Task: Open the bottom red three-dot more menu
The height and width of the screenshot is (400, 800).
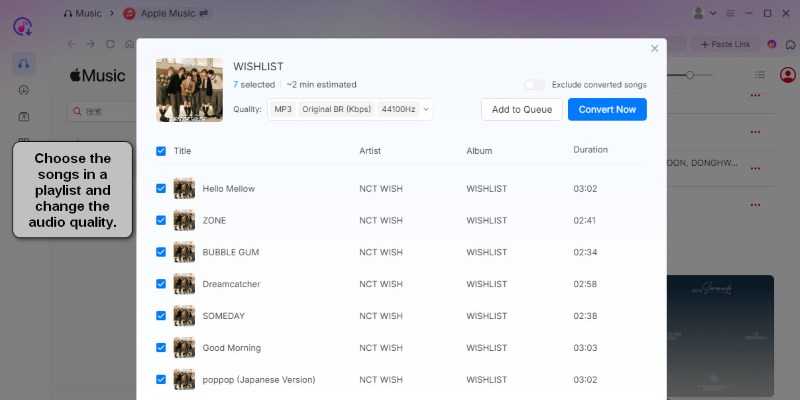Action: coord(756,205)
